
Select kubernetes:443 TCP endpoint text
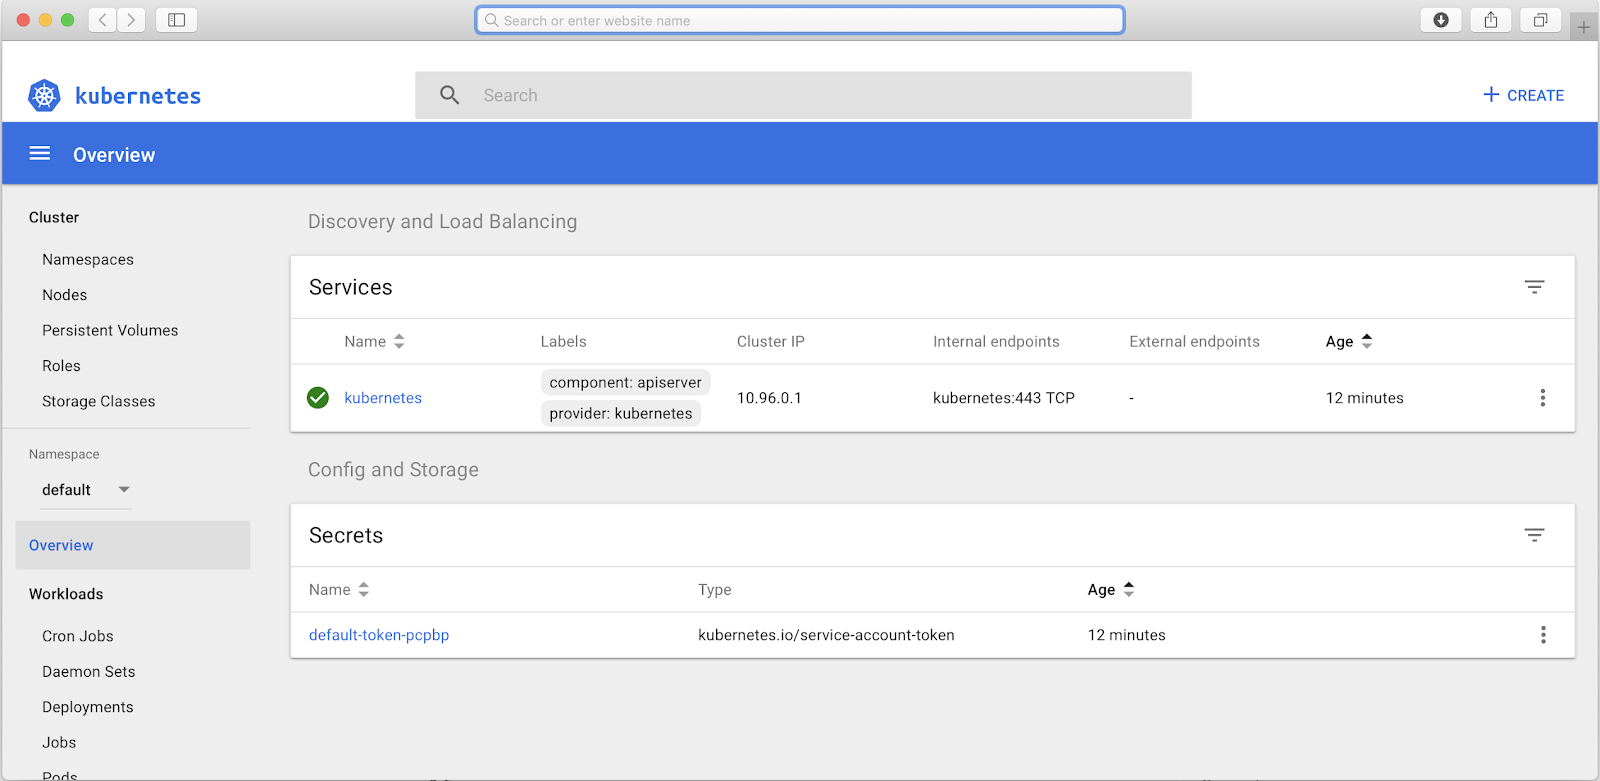coord(1004,398)
